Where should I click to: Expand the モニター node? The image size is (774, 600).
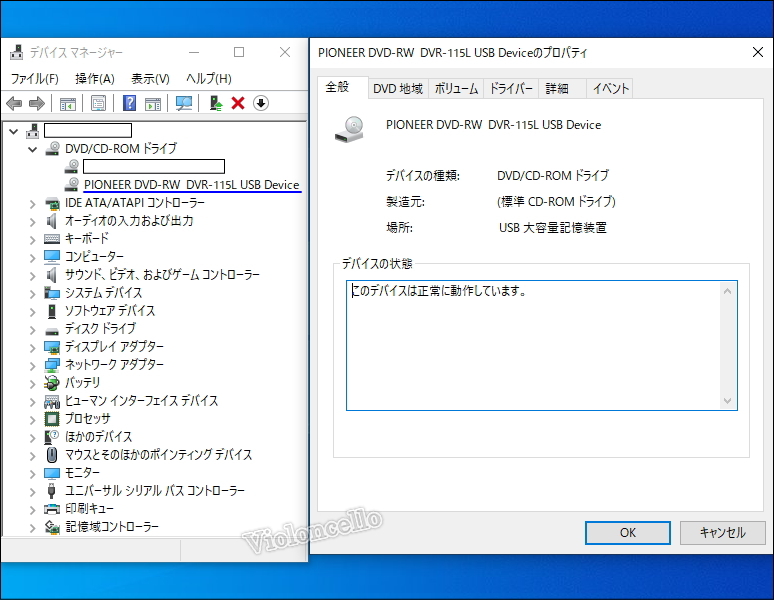tap(33, 473)
